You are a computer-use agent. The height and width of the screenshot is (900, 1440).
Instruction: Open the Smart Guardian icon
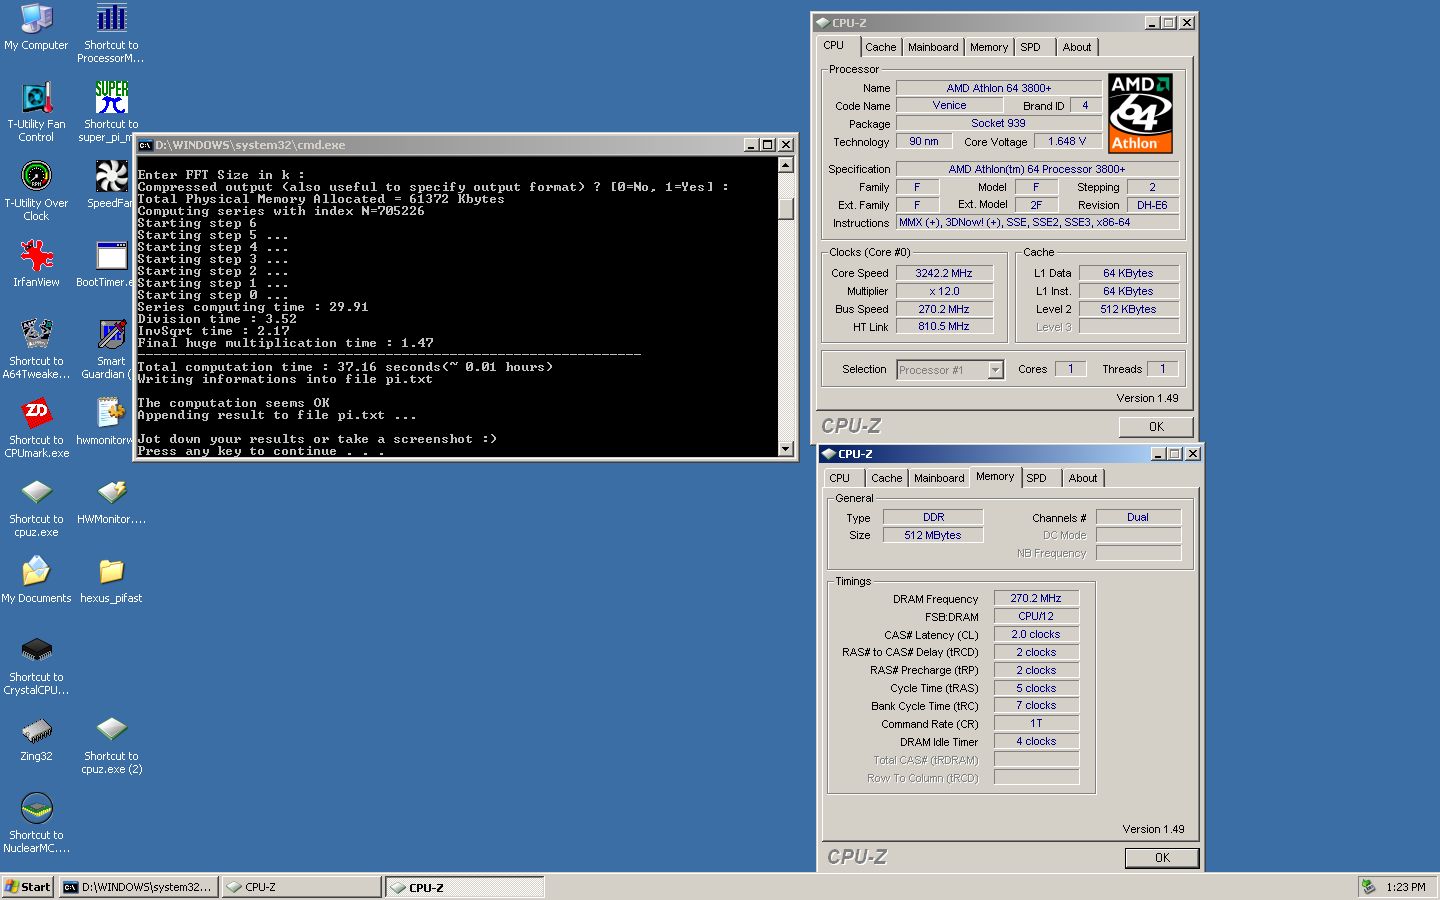(111, 334)
